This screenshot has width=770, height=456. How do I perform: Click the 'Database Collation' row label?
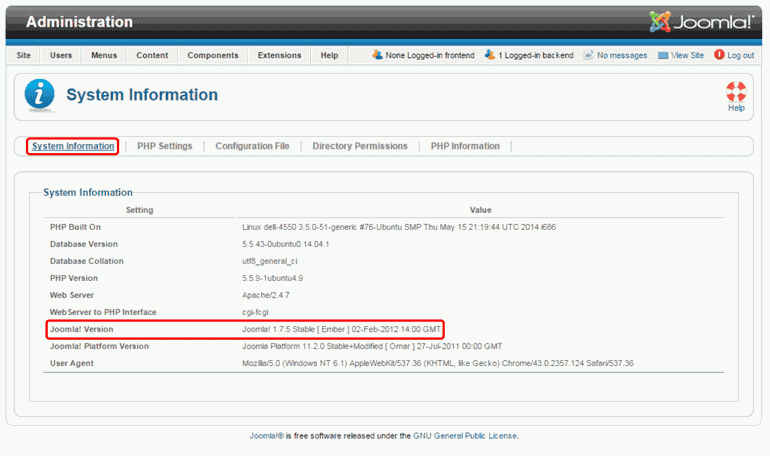tap(86, 261)
